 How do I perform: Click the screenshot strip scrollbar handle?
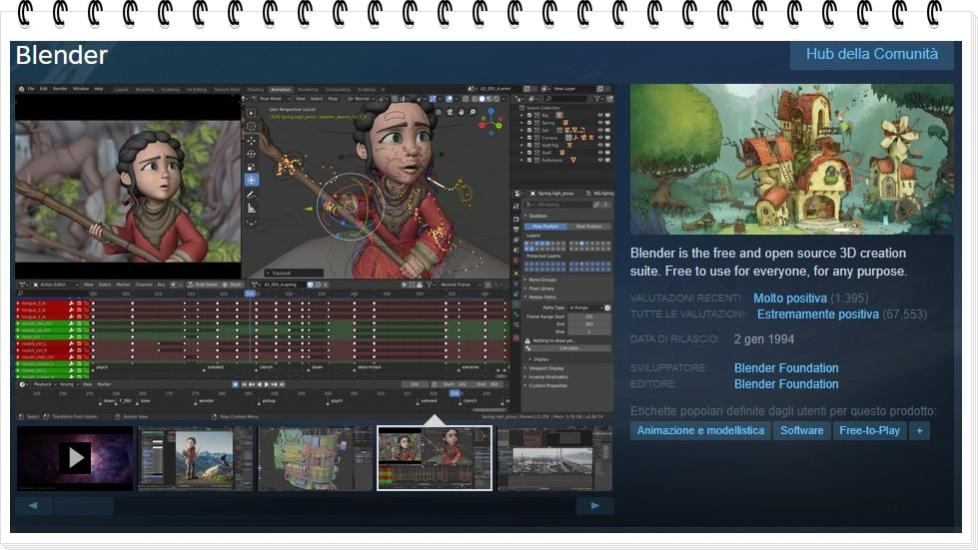coord(84,506)
